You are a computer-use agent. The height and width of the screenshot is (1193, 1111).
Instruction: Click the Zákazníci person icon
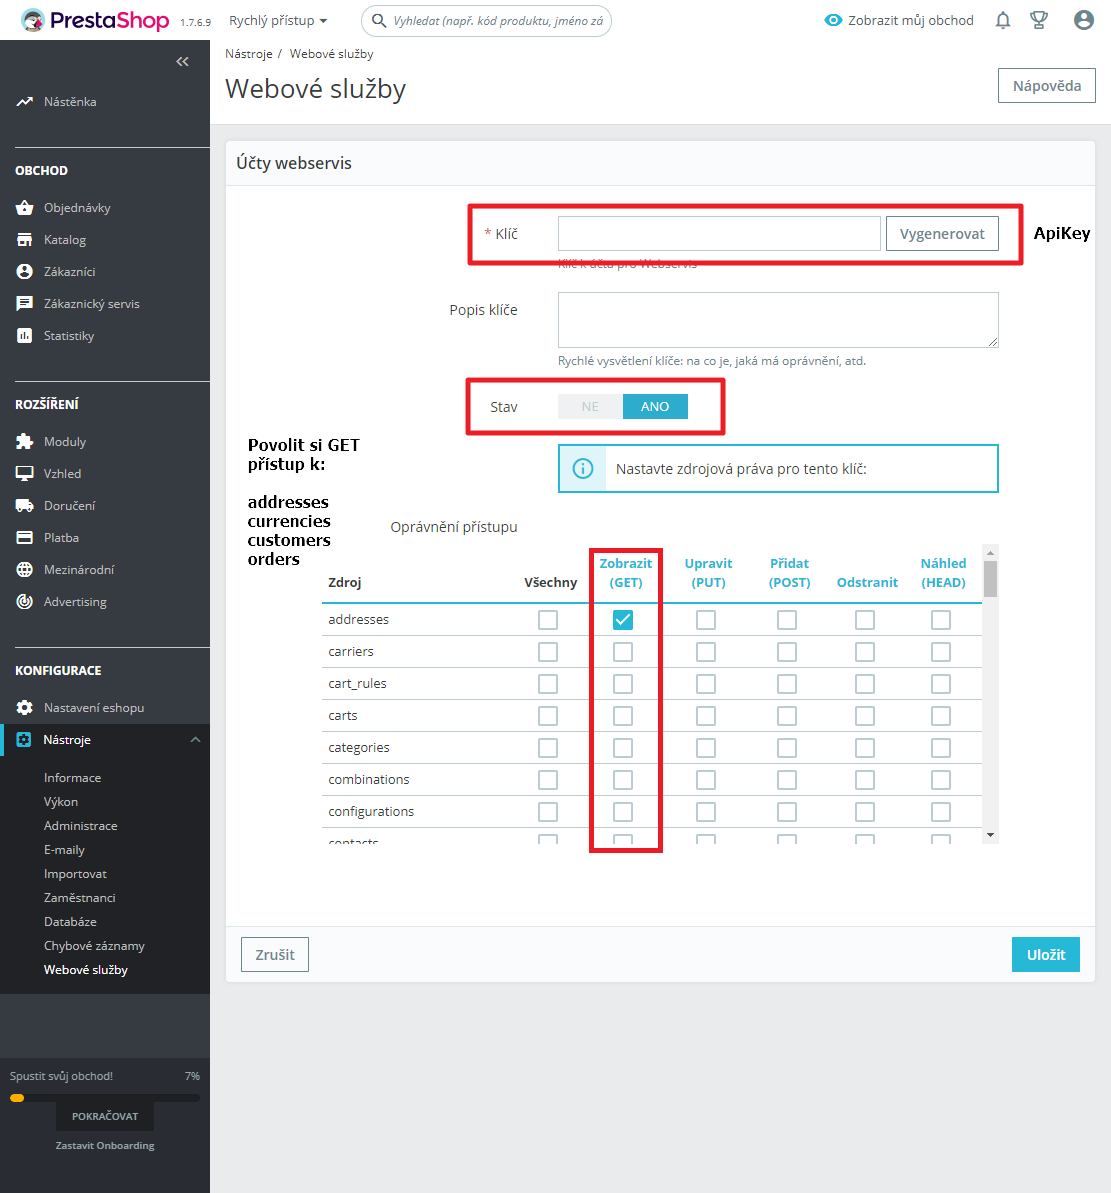pos(24,272)
